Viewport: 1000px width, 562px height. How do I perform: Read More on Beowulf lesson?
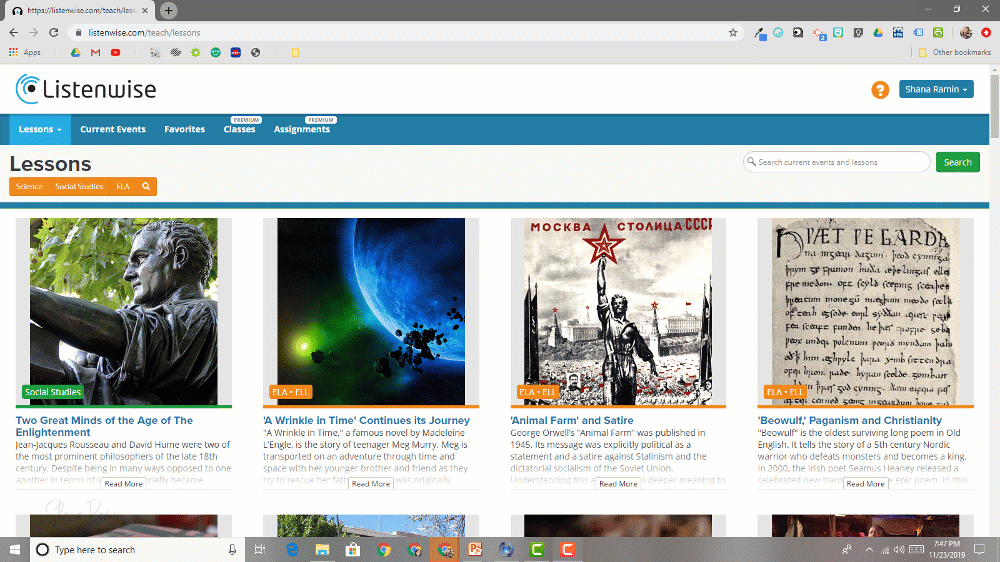tap(865, 484)
